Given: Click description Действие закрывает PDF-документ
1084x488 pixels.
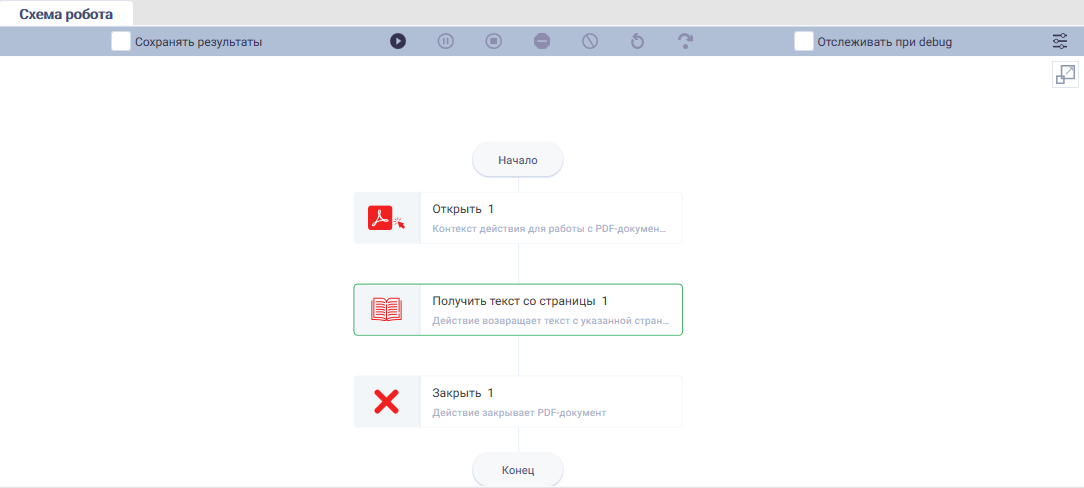Looking at the screenshot, I should 519,413.
